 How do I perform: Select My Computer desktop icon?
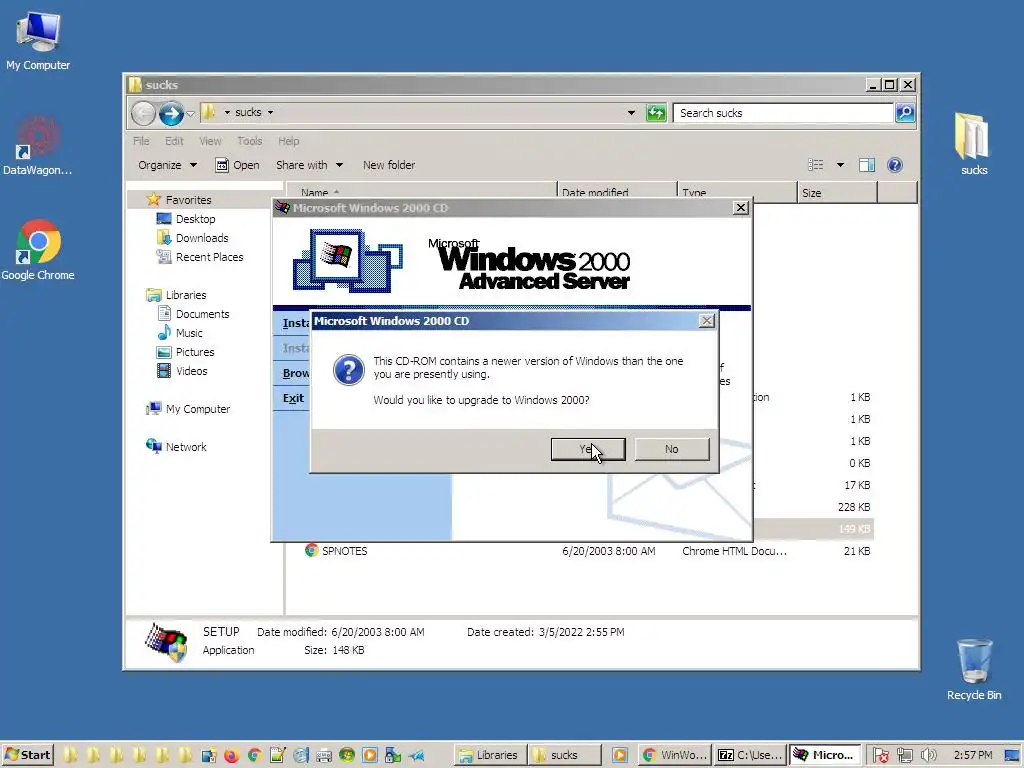point(38,41)
